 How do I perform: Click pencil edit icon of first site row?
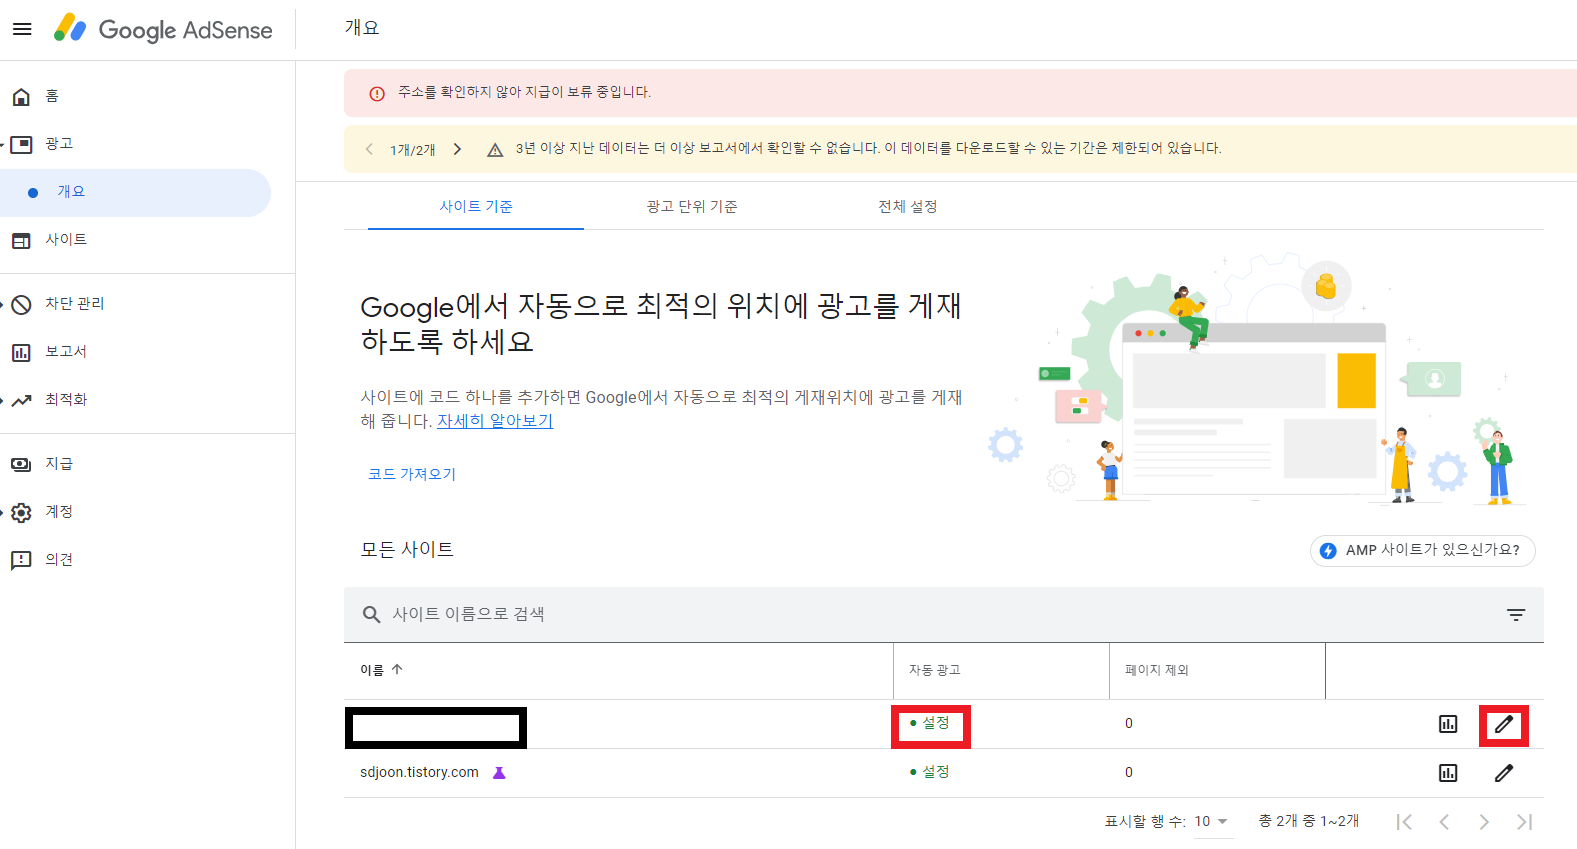1504,724
